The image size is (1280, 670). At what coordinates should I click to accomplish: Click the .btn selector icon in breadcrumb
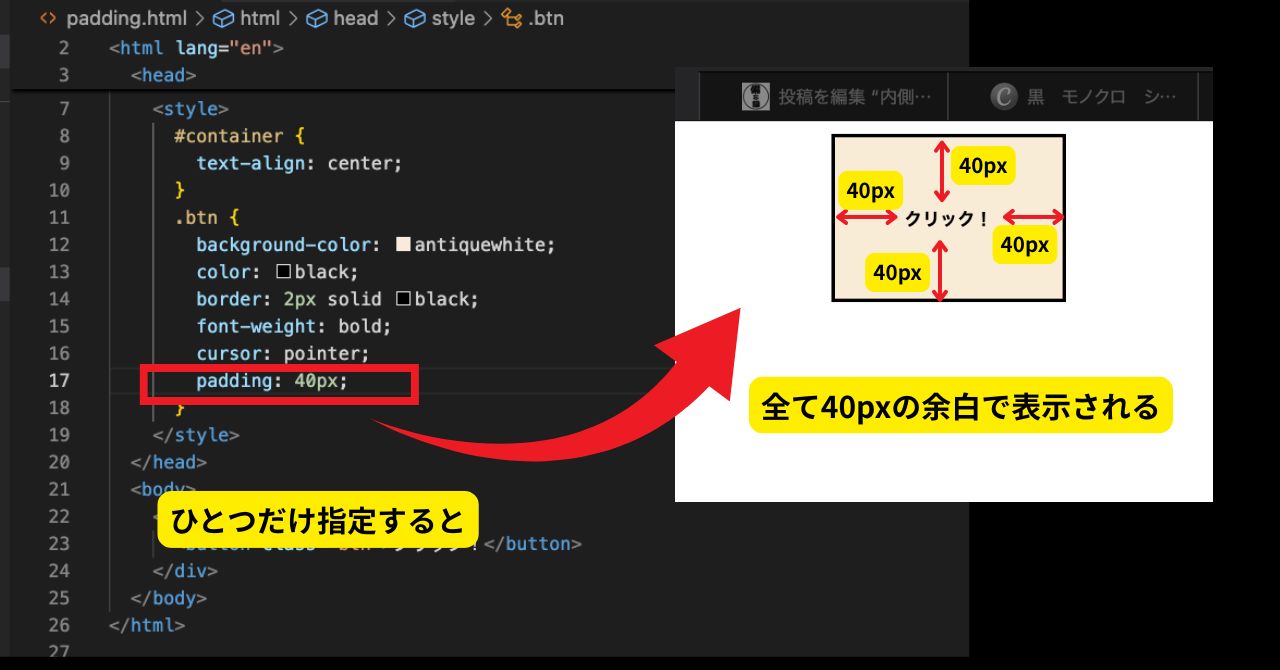point(512,19)
